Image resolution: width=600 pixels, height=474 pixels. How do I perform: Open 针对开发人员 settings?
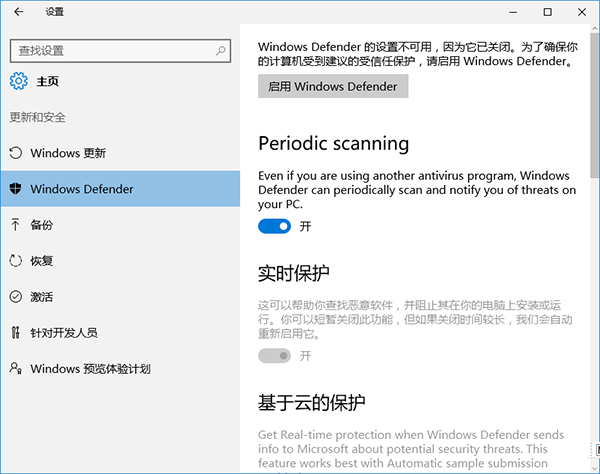click(x=121, y=332)
